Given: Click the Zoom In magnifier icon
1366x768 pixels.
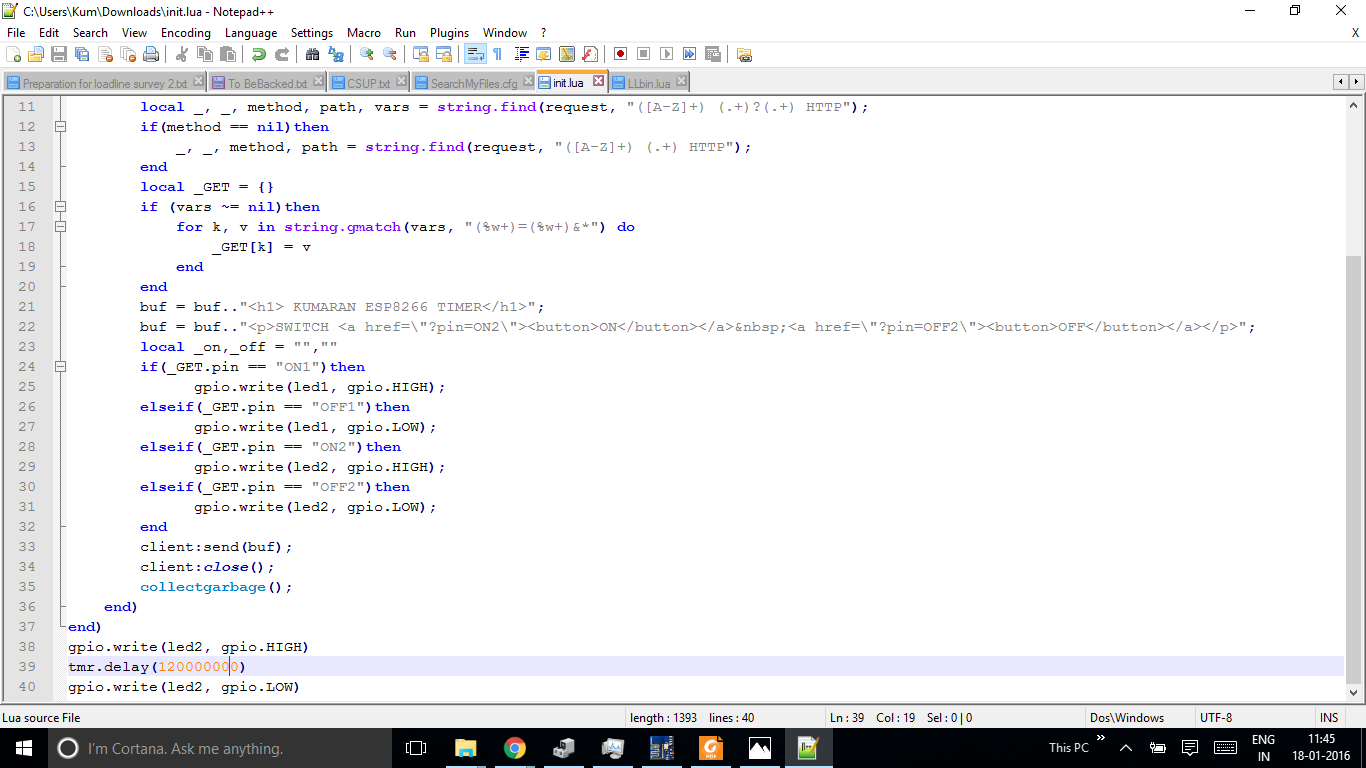Looking at the screenshot, I should [x=367, y=54].
